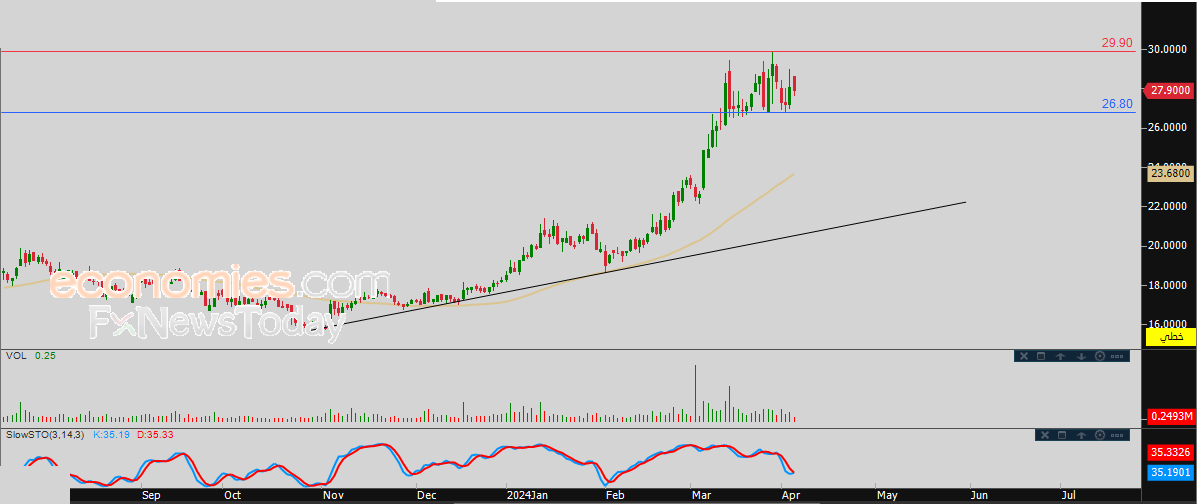Click the red D value tag 35.3326

(1172, 453)
